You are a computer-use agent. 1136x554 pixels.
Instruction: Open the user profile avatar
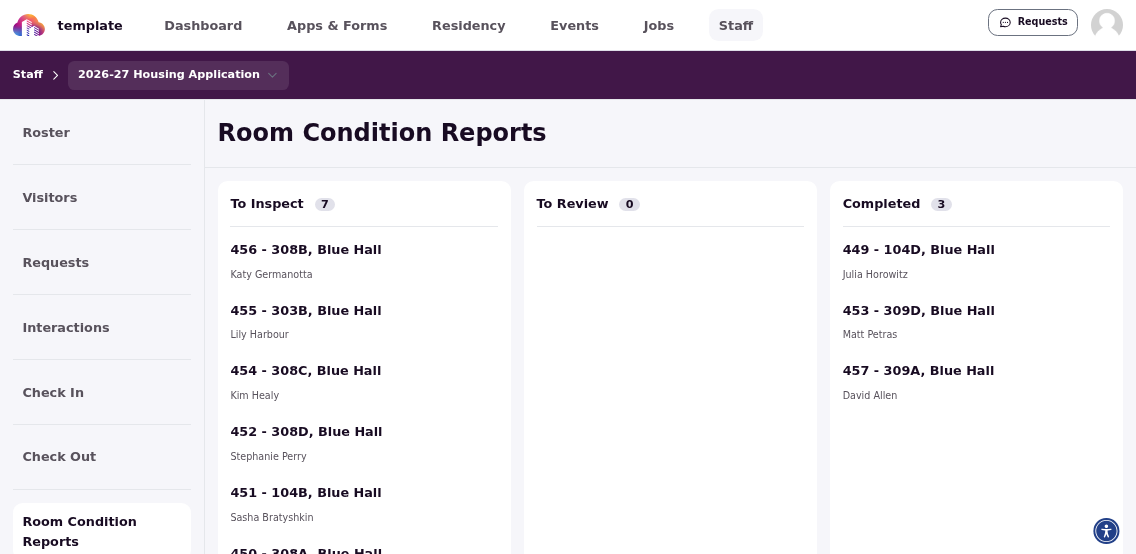coord(1106,25)
